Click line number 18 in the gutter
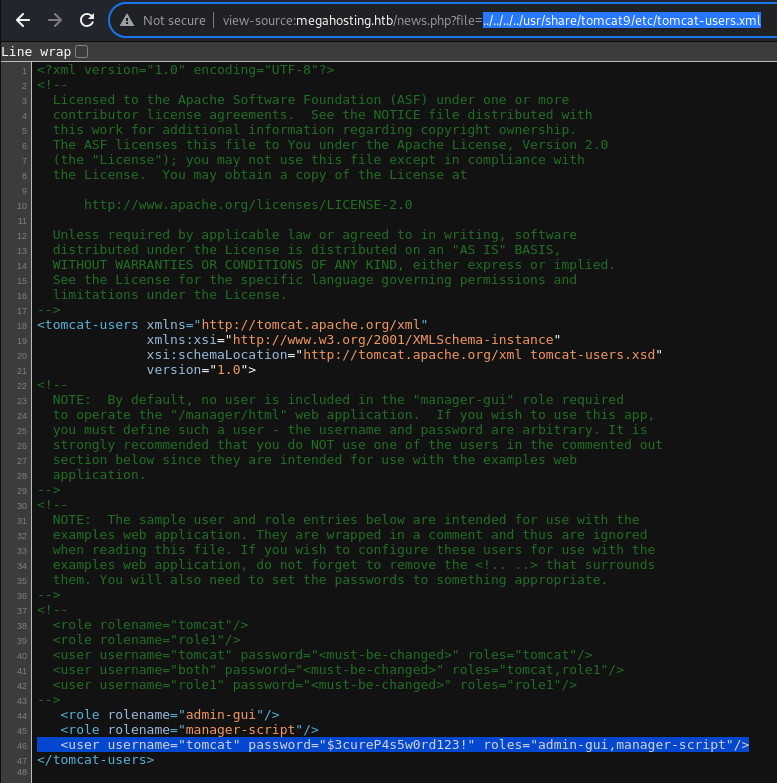777x783 pixels. pos(22,326)
